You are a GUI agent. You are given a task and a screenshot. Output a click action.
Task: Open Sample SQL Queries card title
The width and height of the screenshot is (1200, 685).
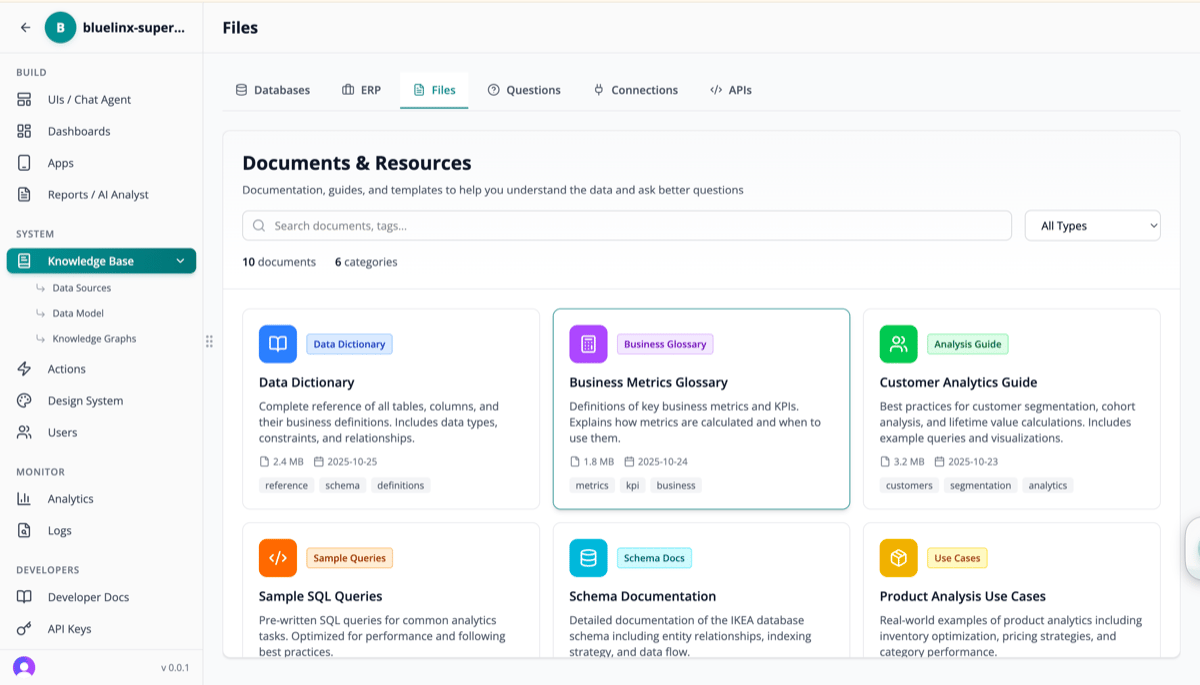point(320,596)
